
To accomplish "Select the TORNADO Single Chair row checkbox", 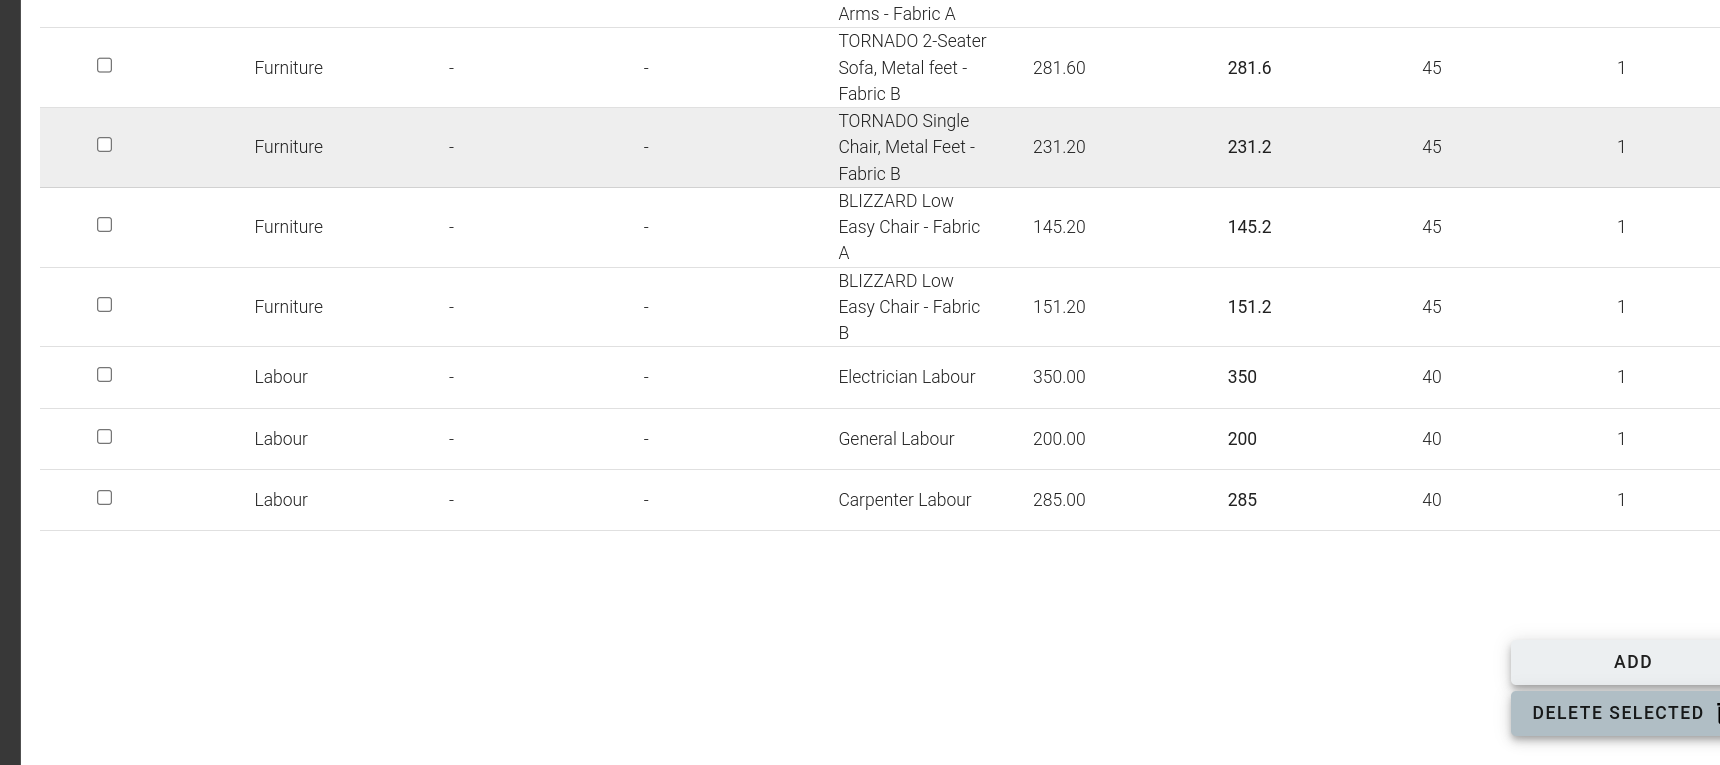I will [104, 145].
